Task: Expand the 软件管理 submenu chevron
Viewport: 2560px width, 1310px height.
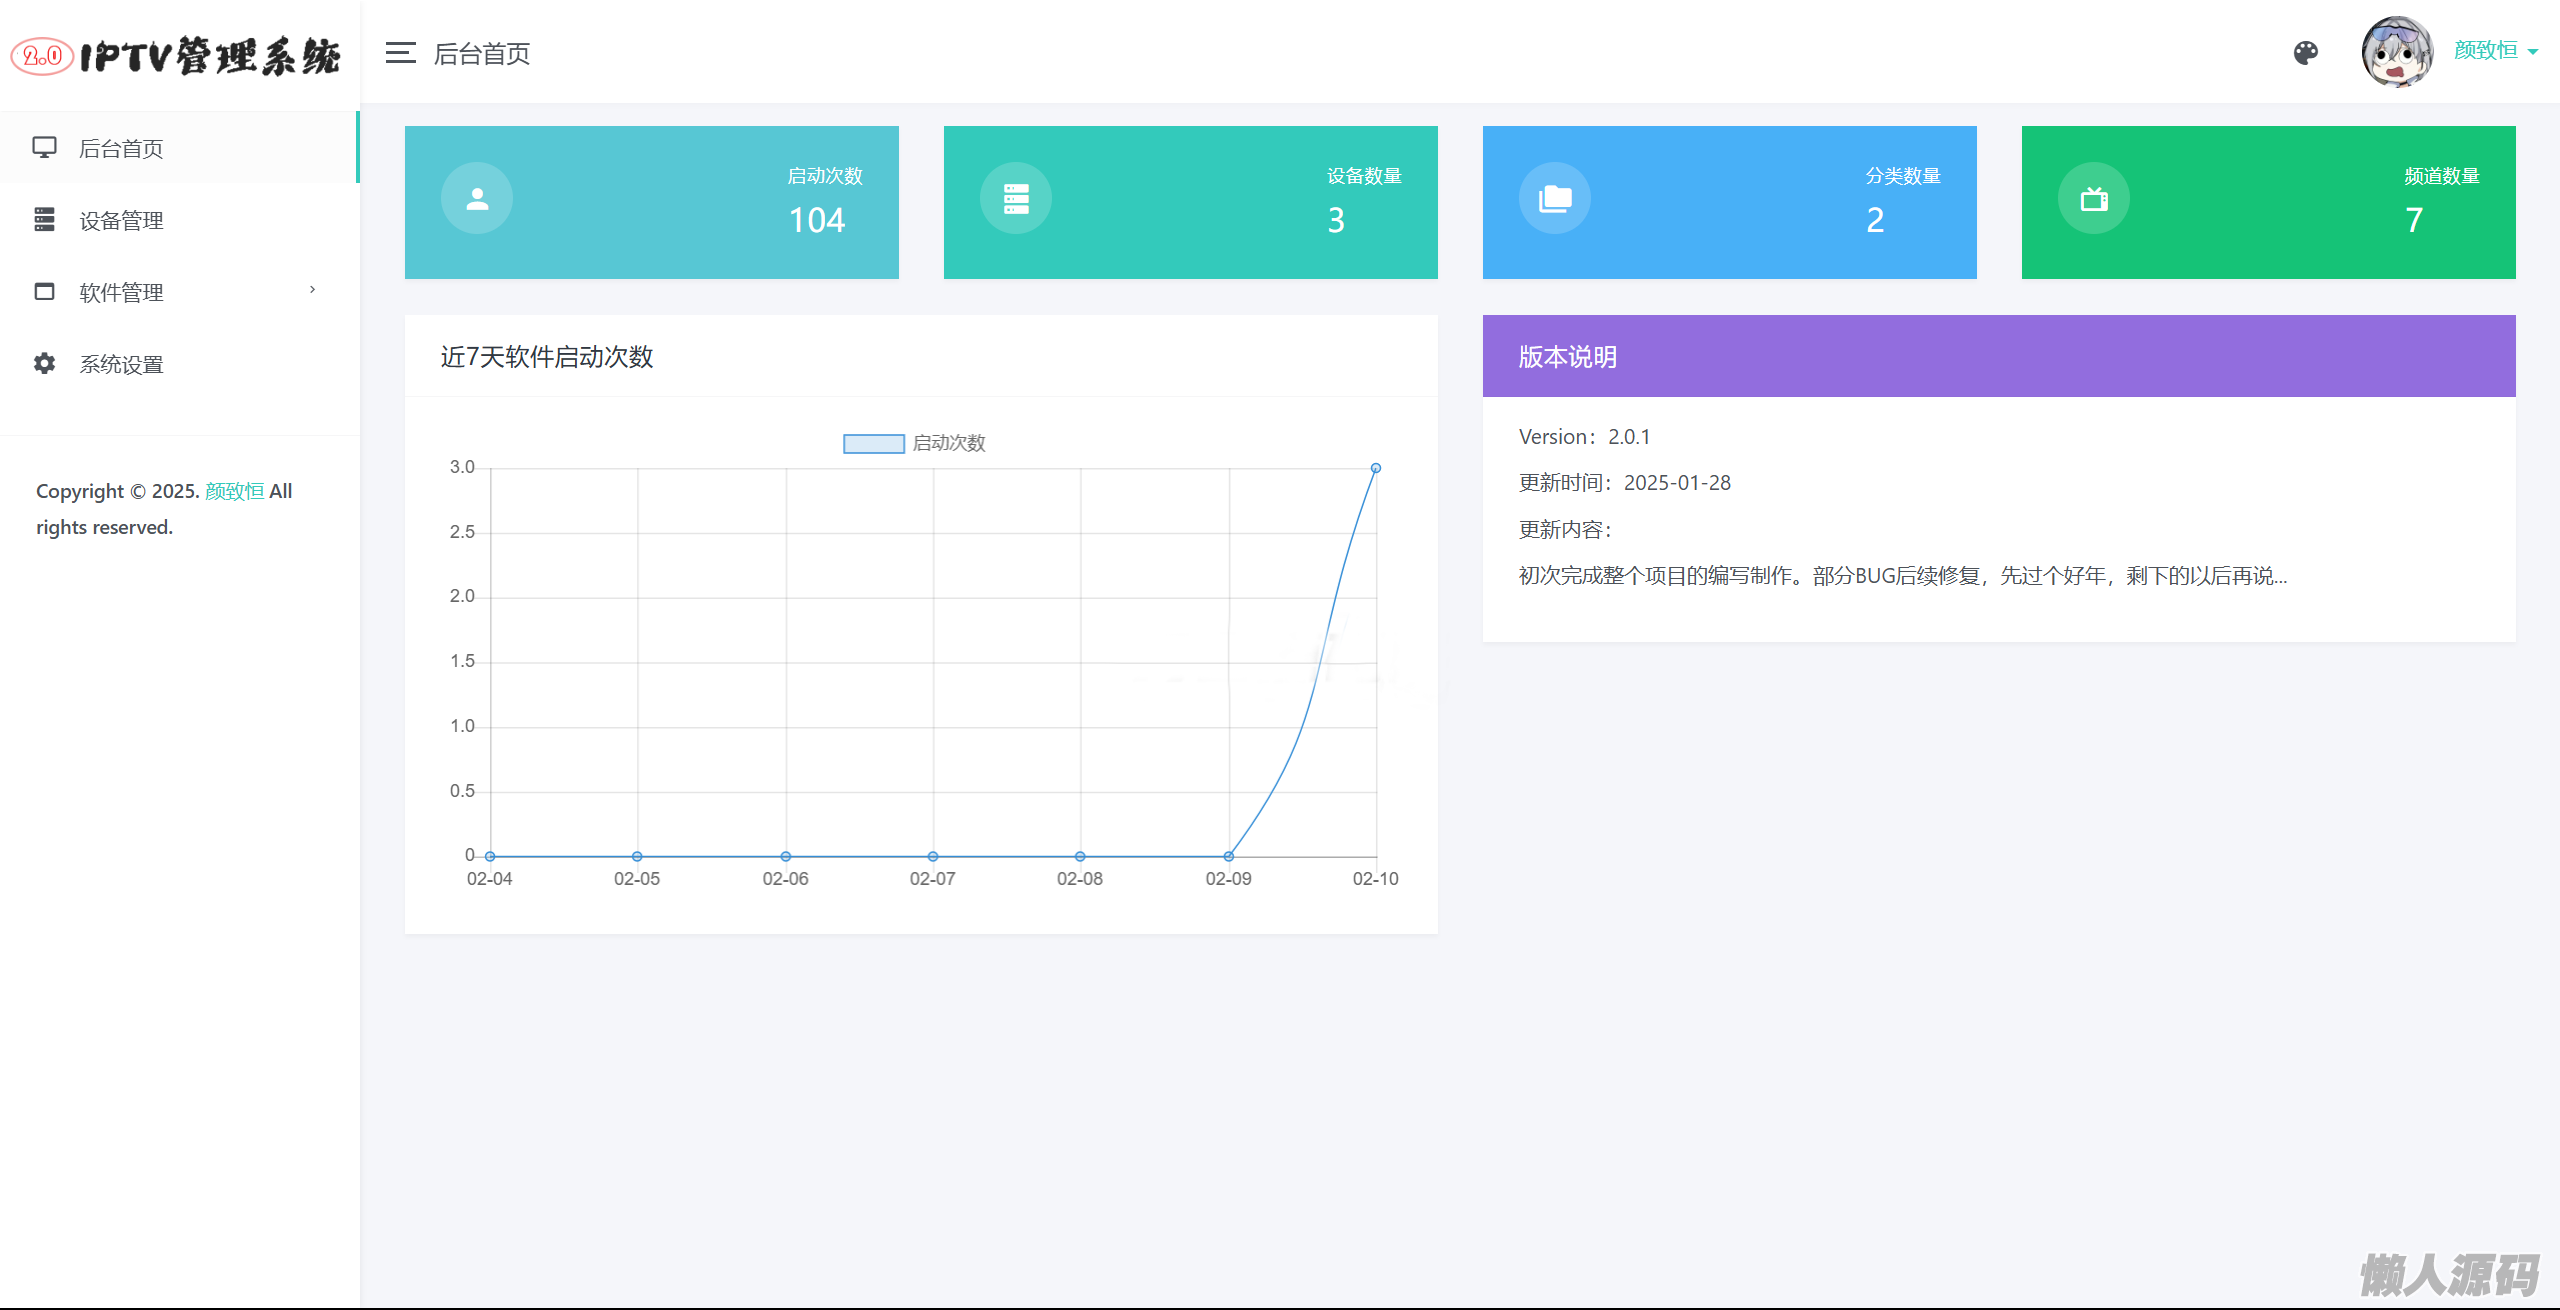Action: [312, 290]
